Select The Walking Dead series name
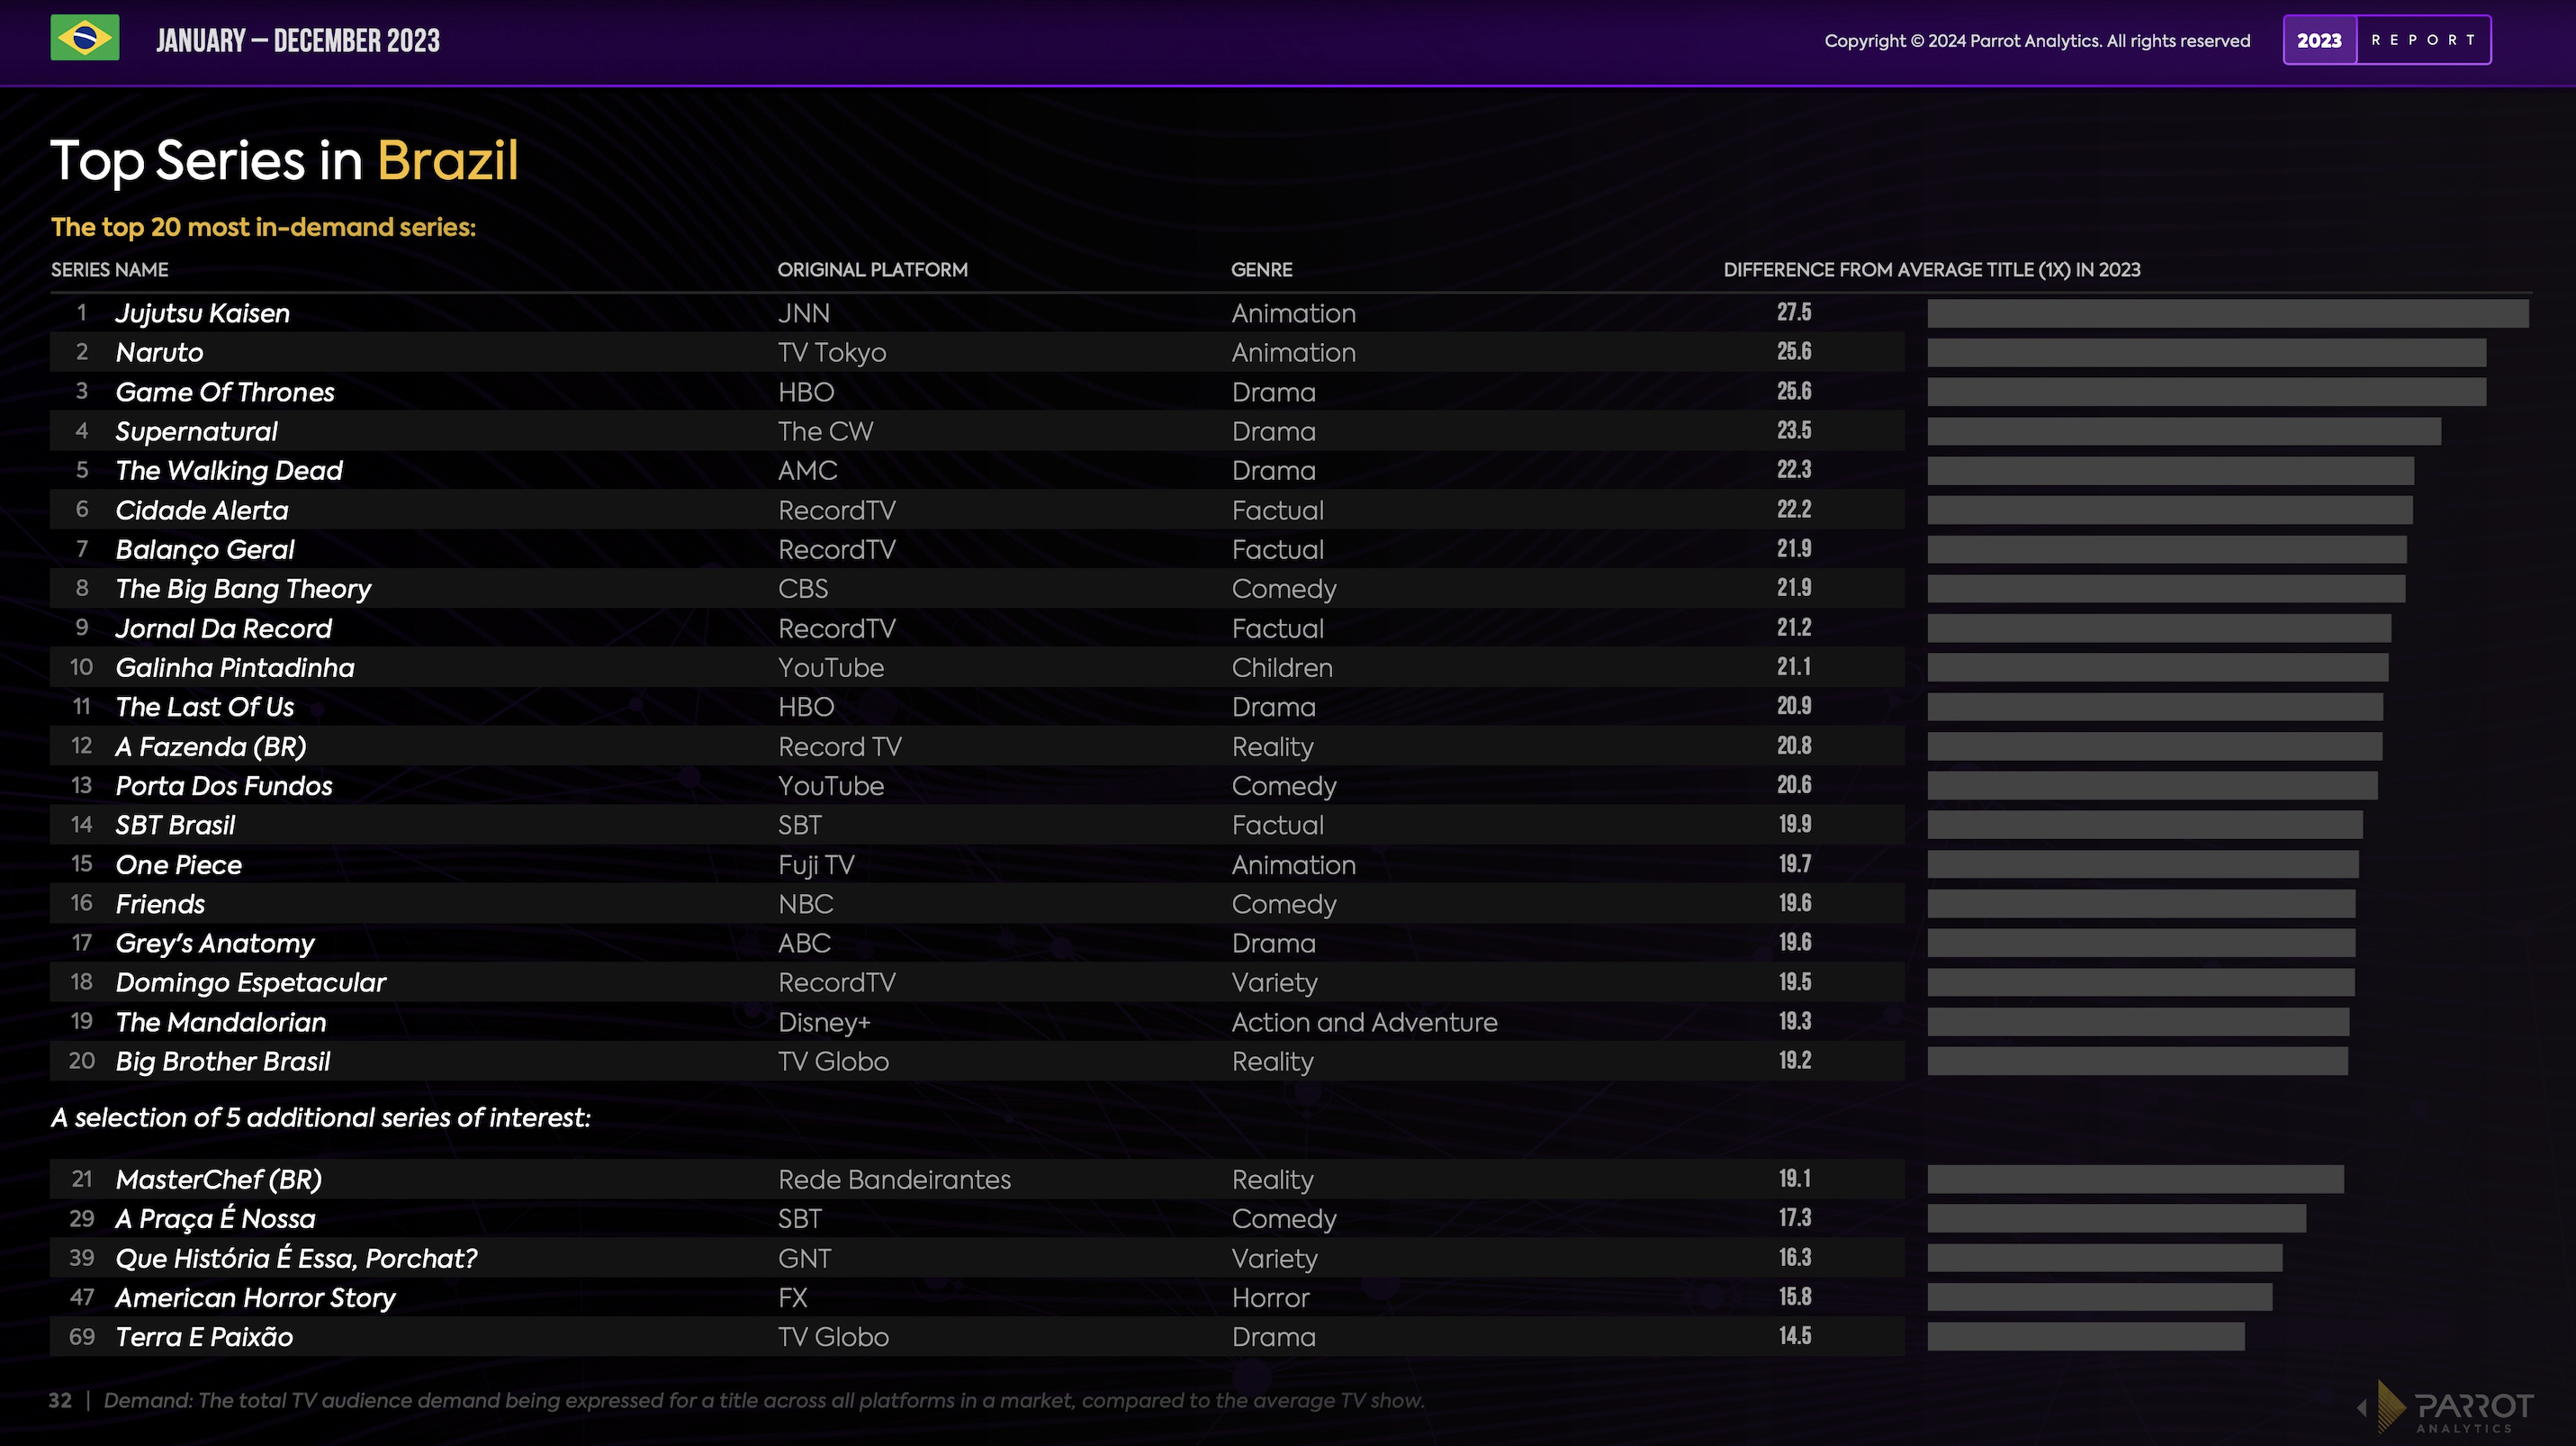The height and width of the screenshot is (1446, 2576). 229,471
